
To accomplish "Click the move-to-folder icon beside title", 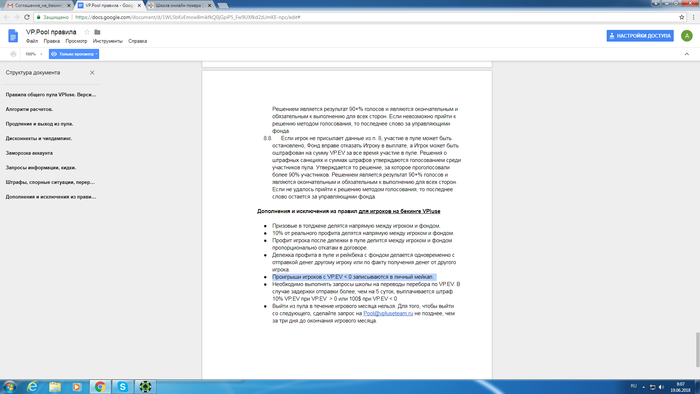I will pyautogui.click(x=97, y=32).
